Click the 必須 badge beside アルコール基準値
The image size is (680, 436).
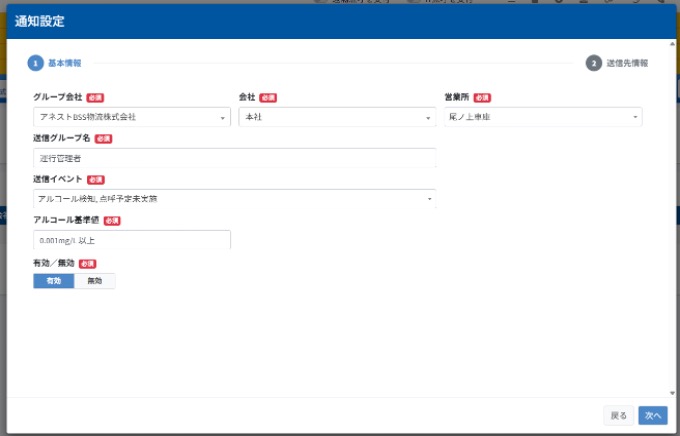[112, 221]
